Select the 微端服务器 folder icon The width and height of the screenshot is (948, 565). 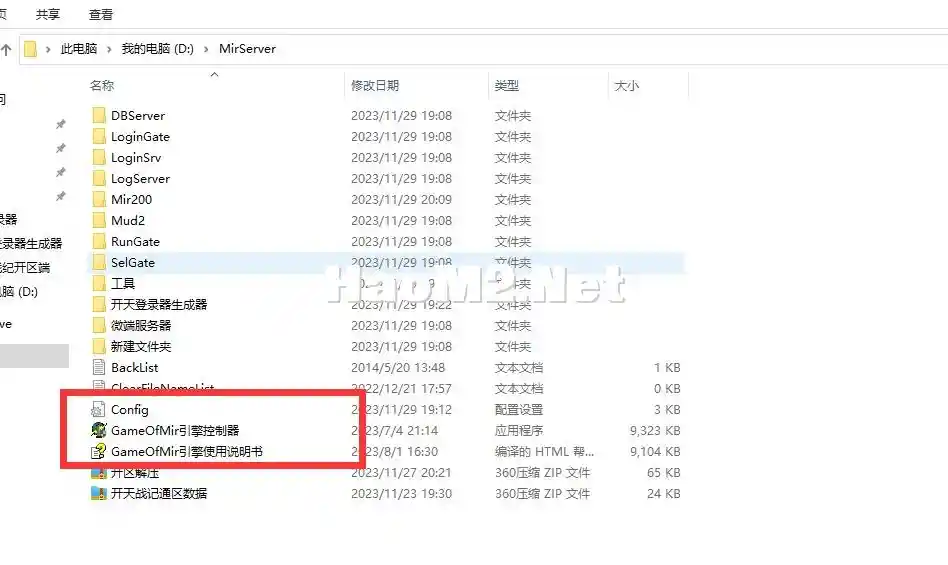coord(99,326)
